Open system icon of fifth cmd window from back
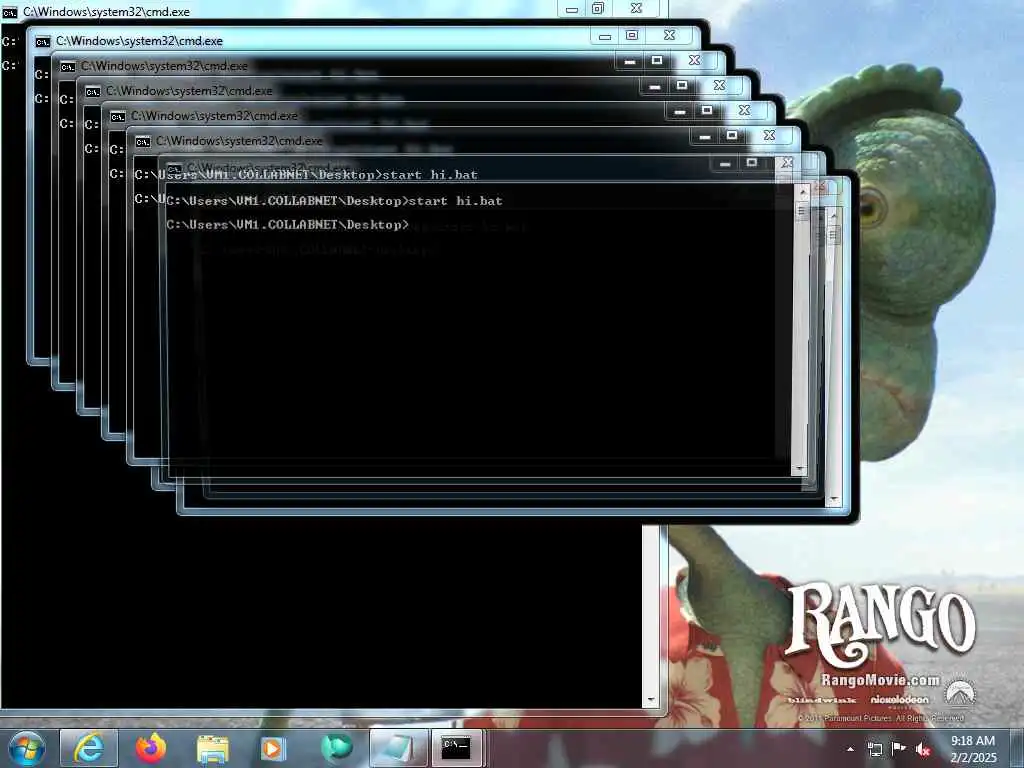The image size is (1024, 768). point(118,117)
